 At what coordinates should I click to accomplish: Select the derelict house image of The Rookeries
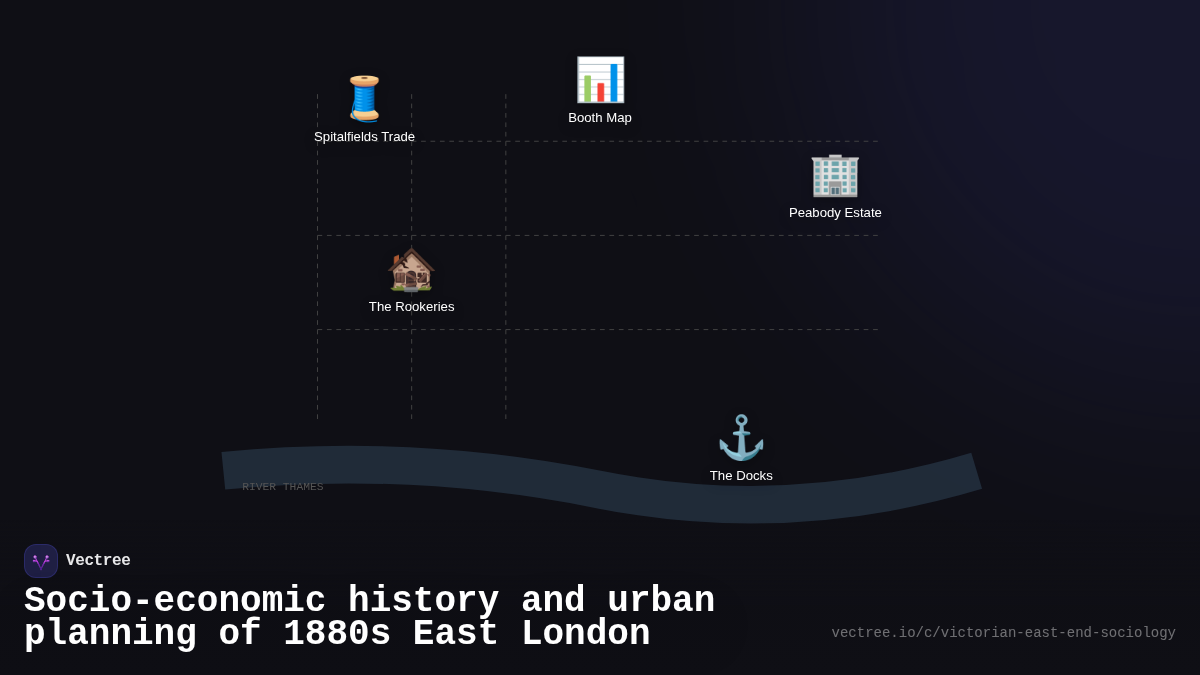411,268
